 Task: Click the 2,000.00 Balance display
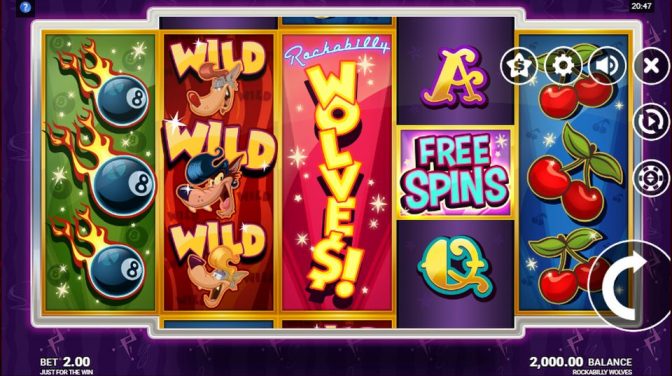[581, 362]
